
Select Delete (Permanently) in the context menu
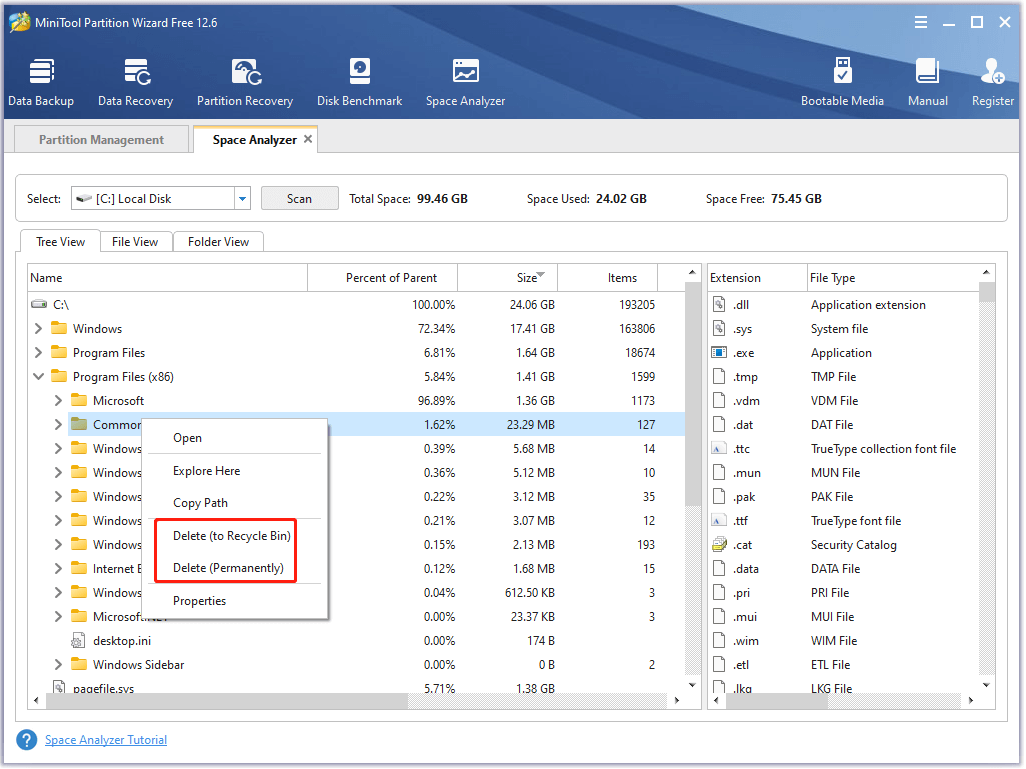228,568
